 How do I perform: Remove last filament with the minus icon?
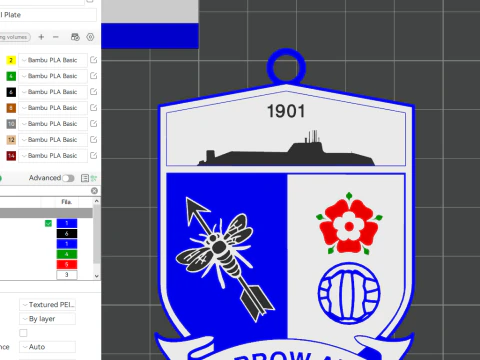pyautogui.click(x=56, y=37)
